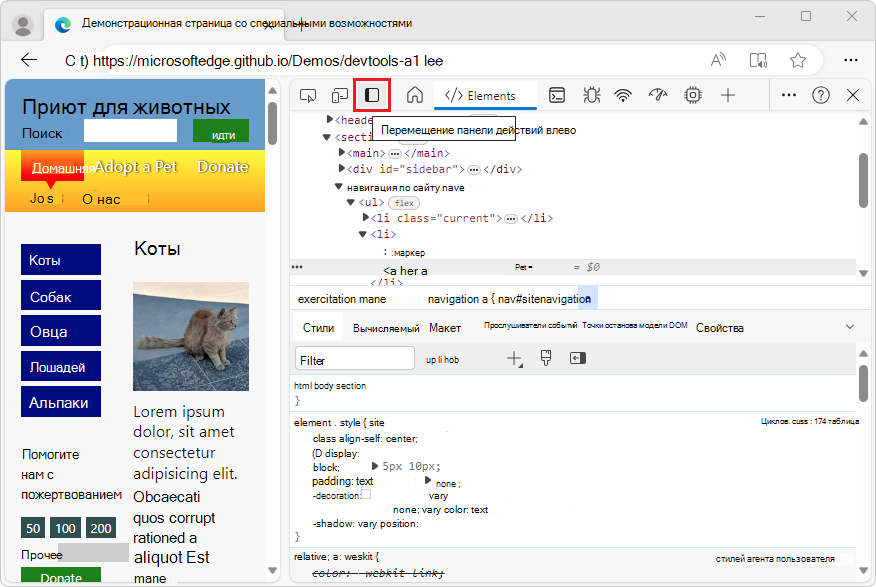This screenshot has width=876, height=587.
Task: Click the О нас navigation link
Action: click(101, 199)
